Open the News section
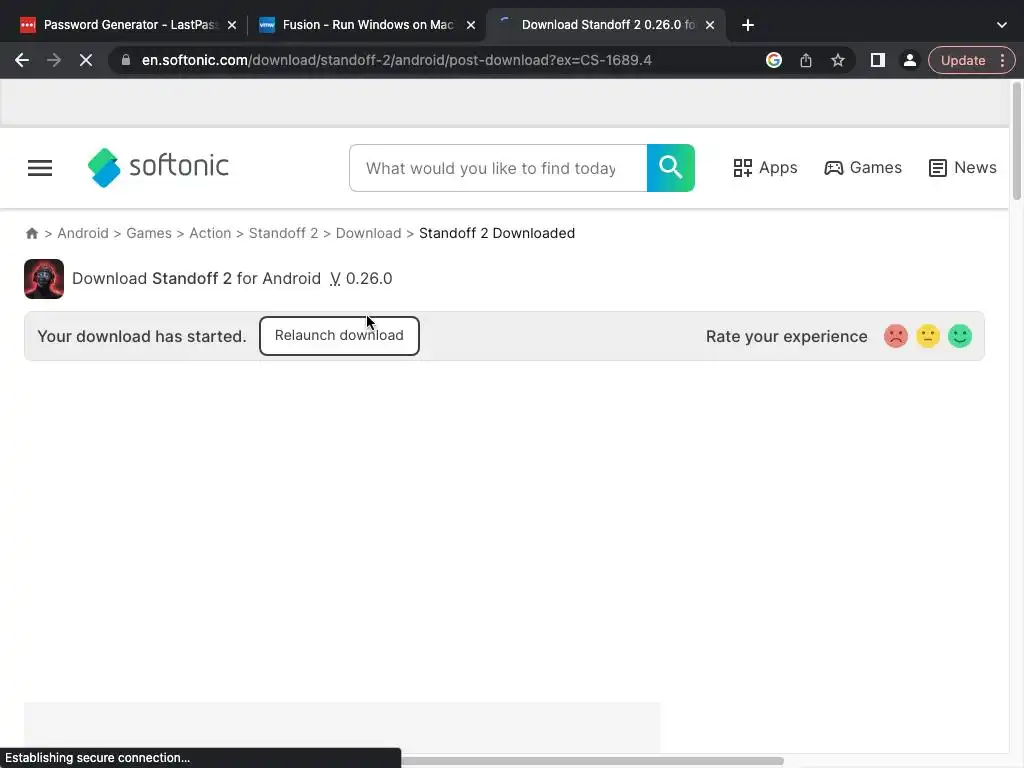 point(963,168)
